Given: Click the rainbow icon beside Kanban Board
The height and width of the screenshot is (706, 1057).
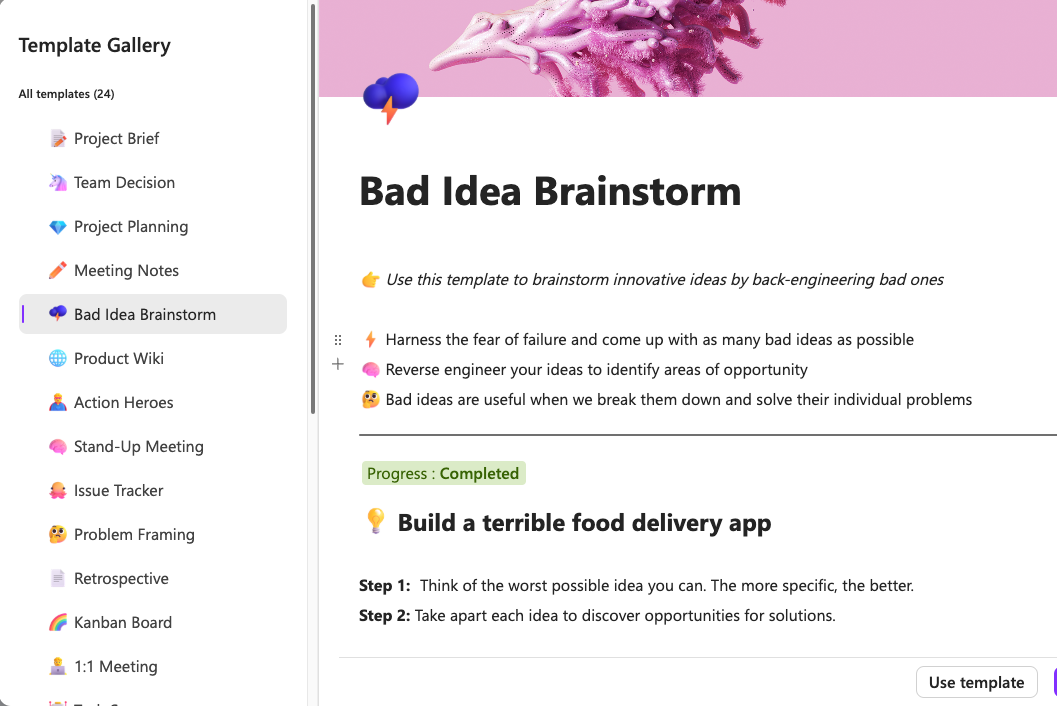Looking at the screenshot, I should [58, 623].
